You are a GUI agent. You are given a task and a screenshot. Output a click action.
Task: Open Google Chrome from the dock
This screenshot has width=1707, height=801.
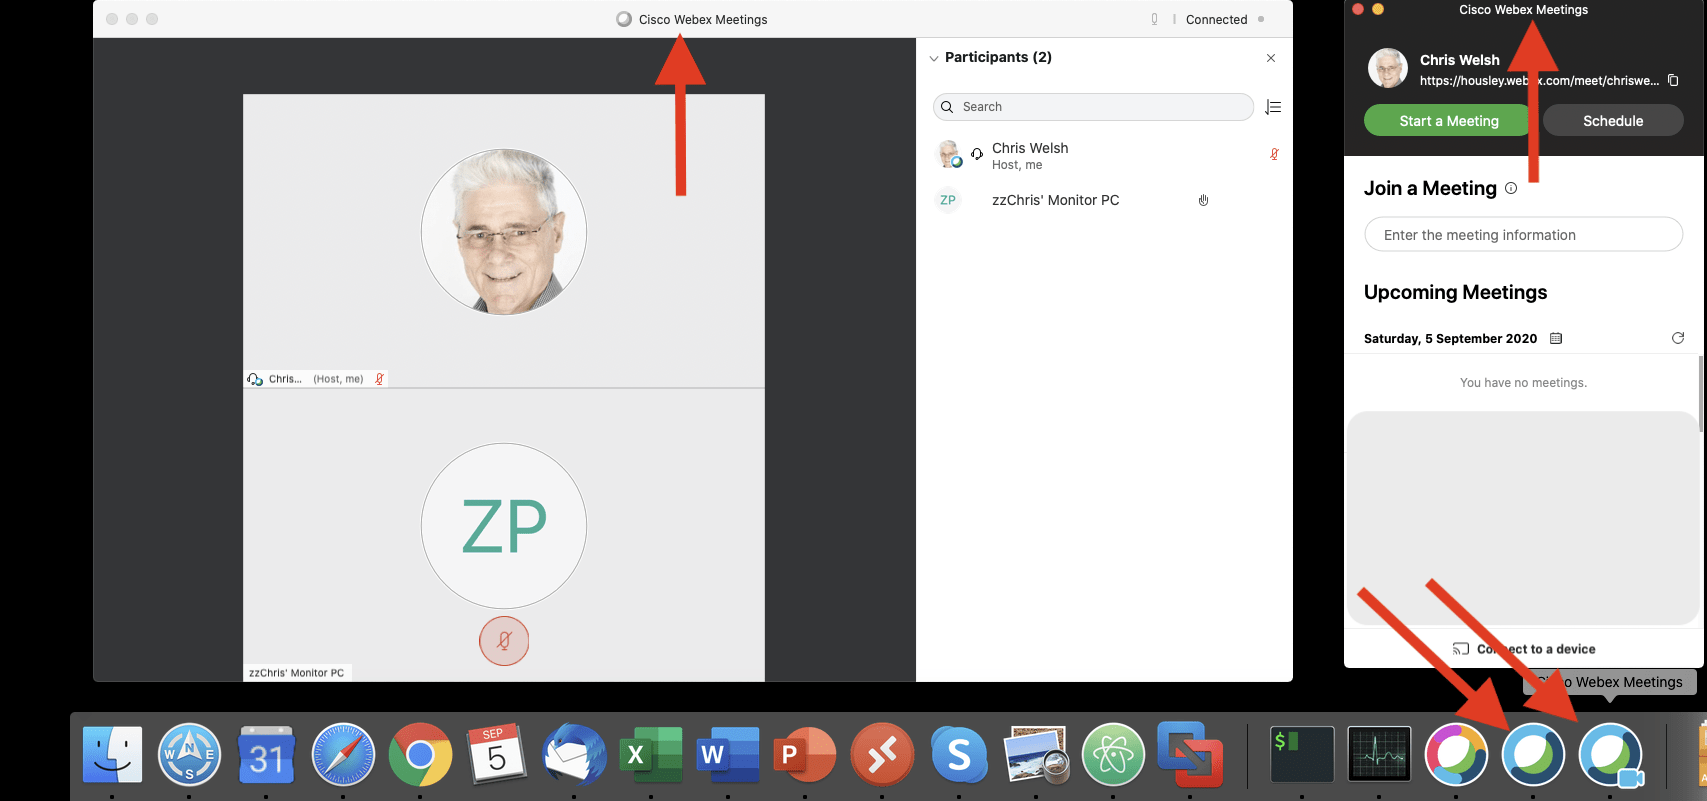[x=420, y=754]
